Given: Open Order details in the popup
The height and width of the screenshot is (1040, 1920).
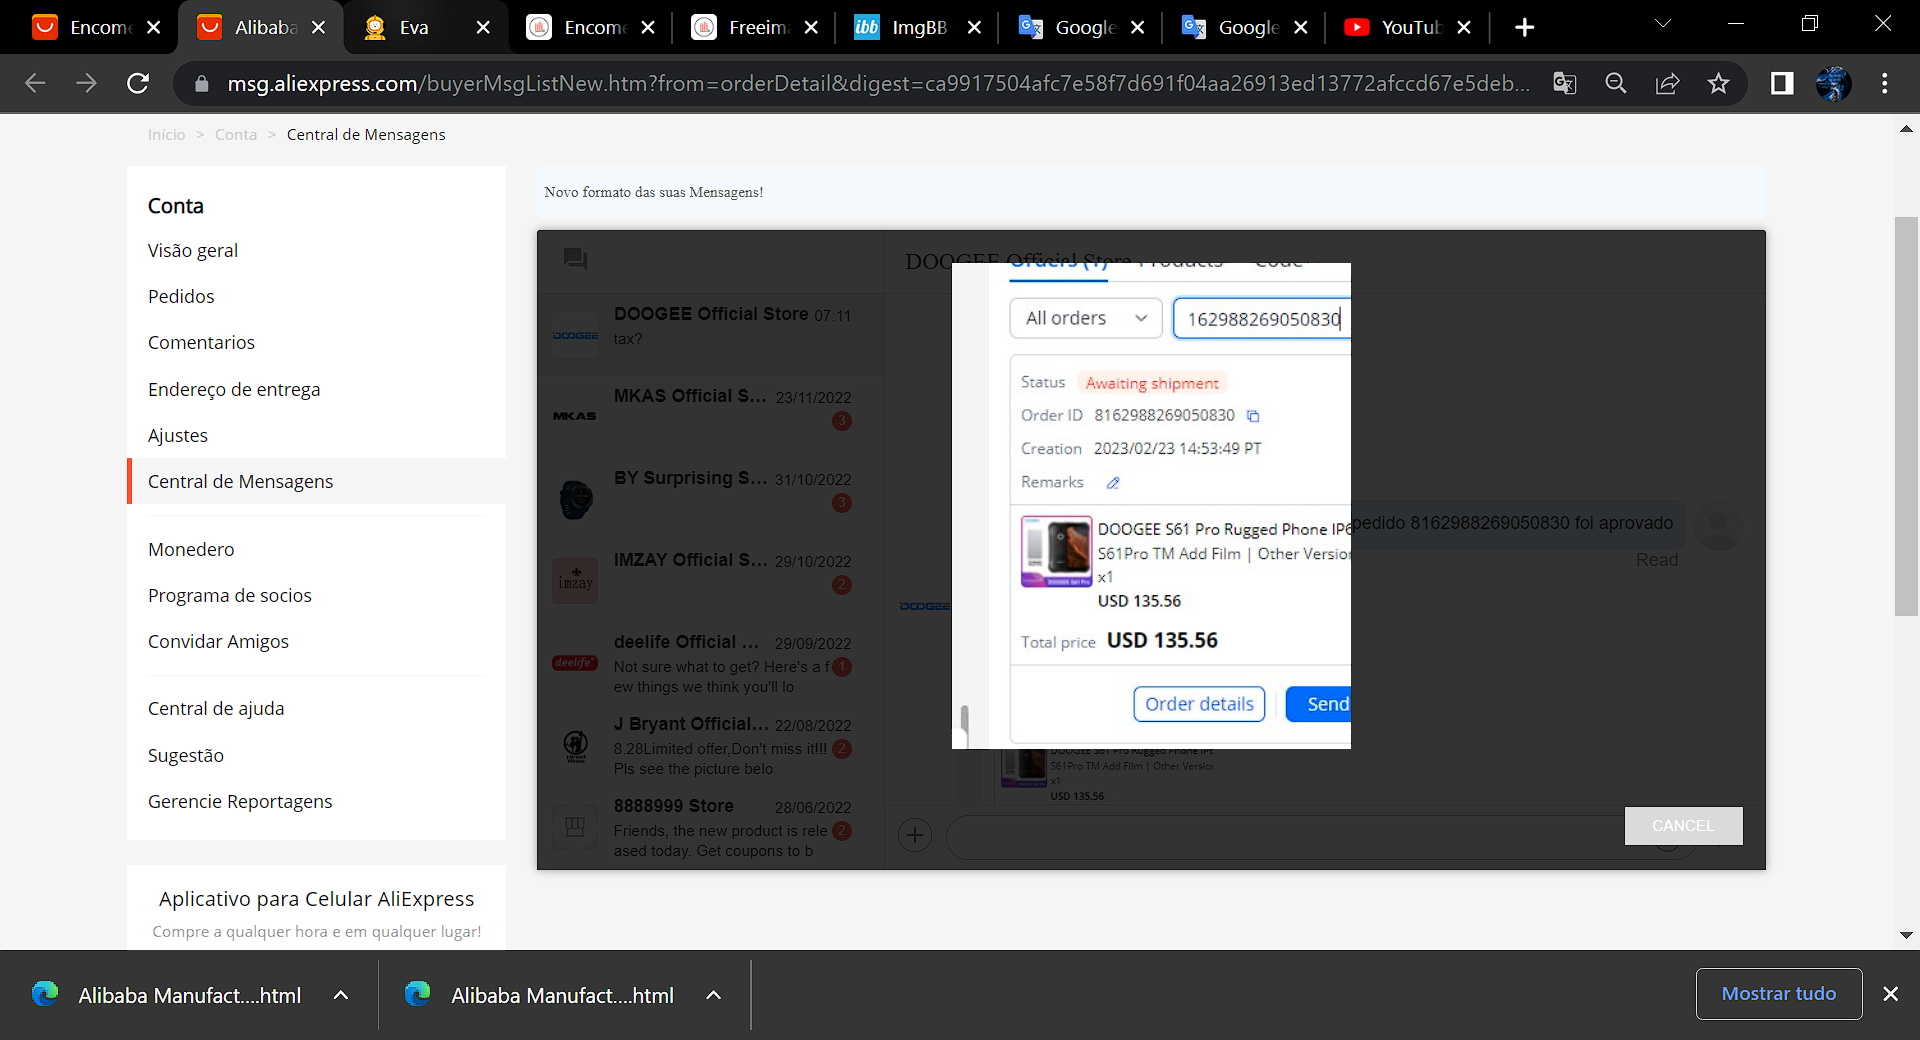Looking at the screenshot, I should click(x=1199, y=704).
